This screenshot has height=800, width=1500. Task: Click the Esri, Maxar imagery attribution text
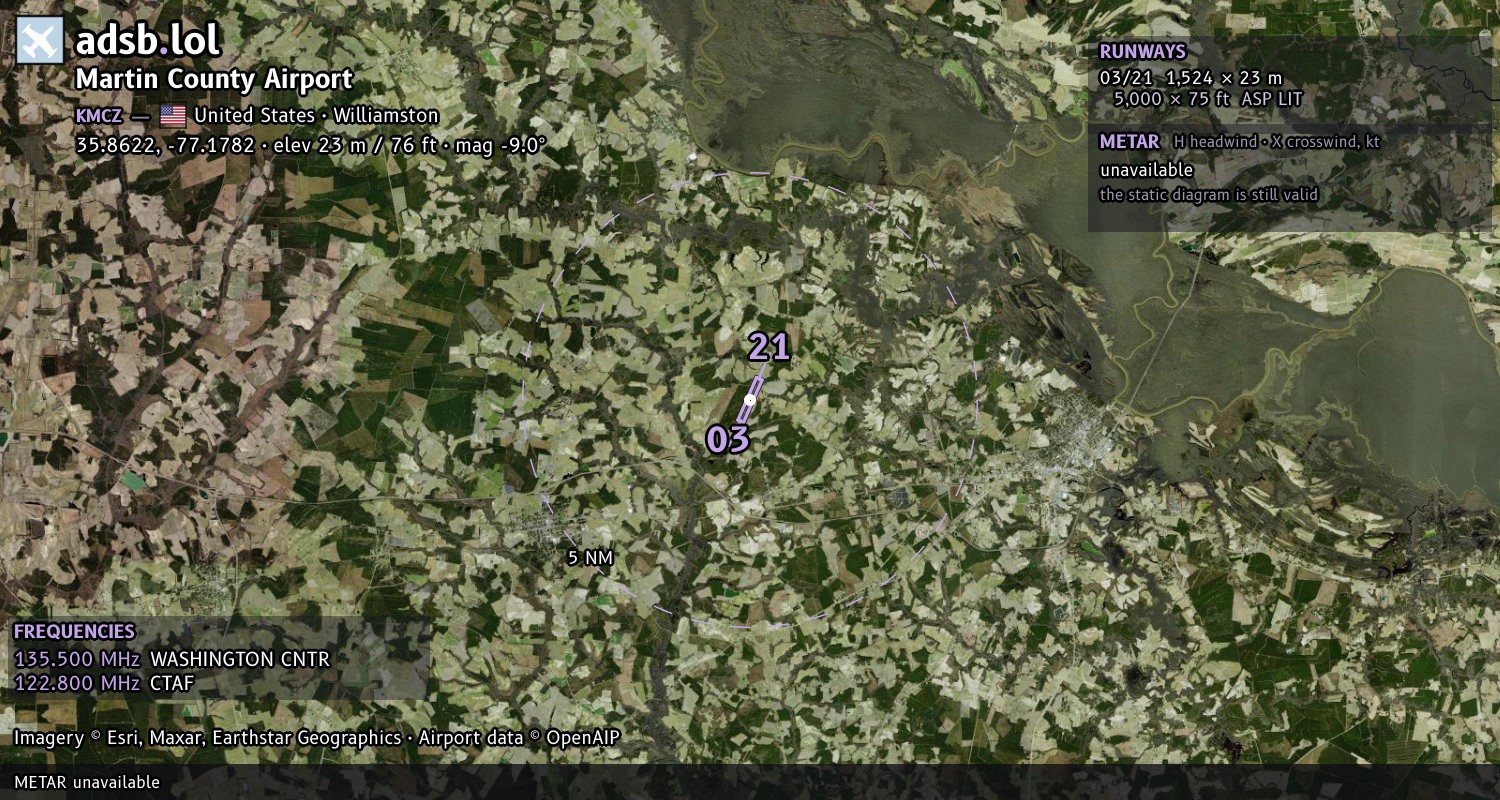point(317,738)
